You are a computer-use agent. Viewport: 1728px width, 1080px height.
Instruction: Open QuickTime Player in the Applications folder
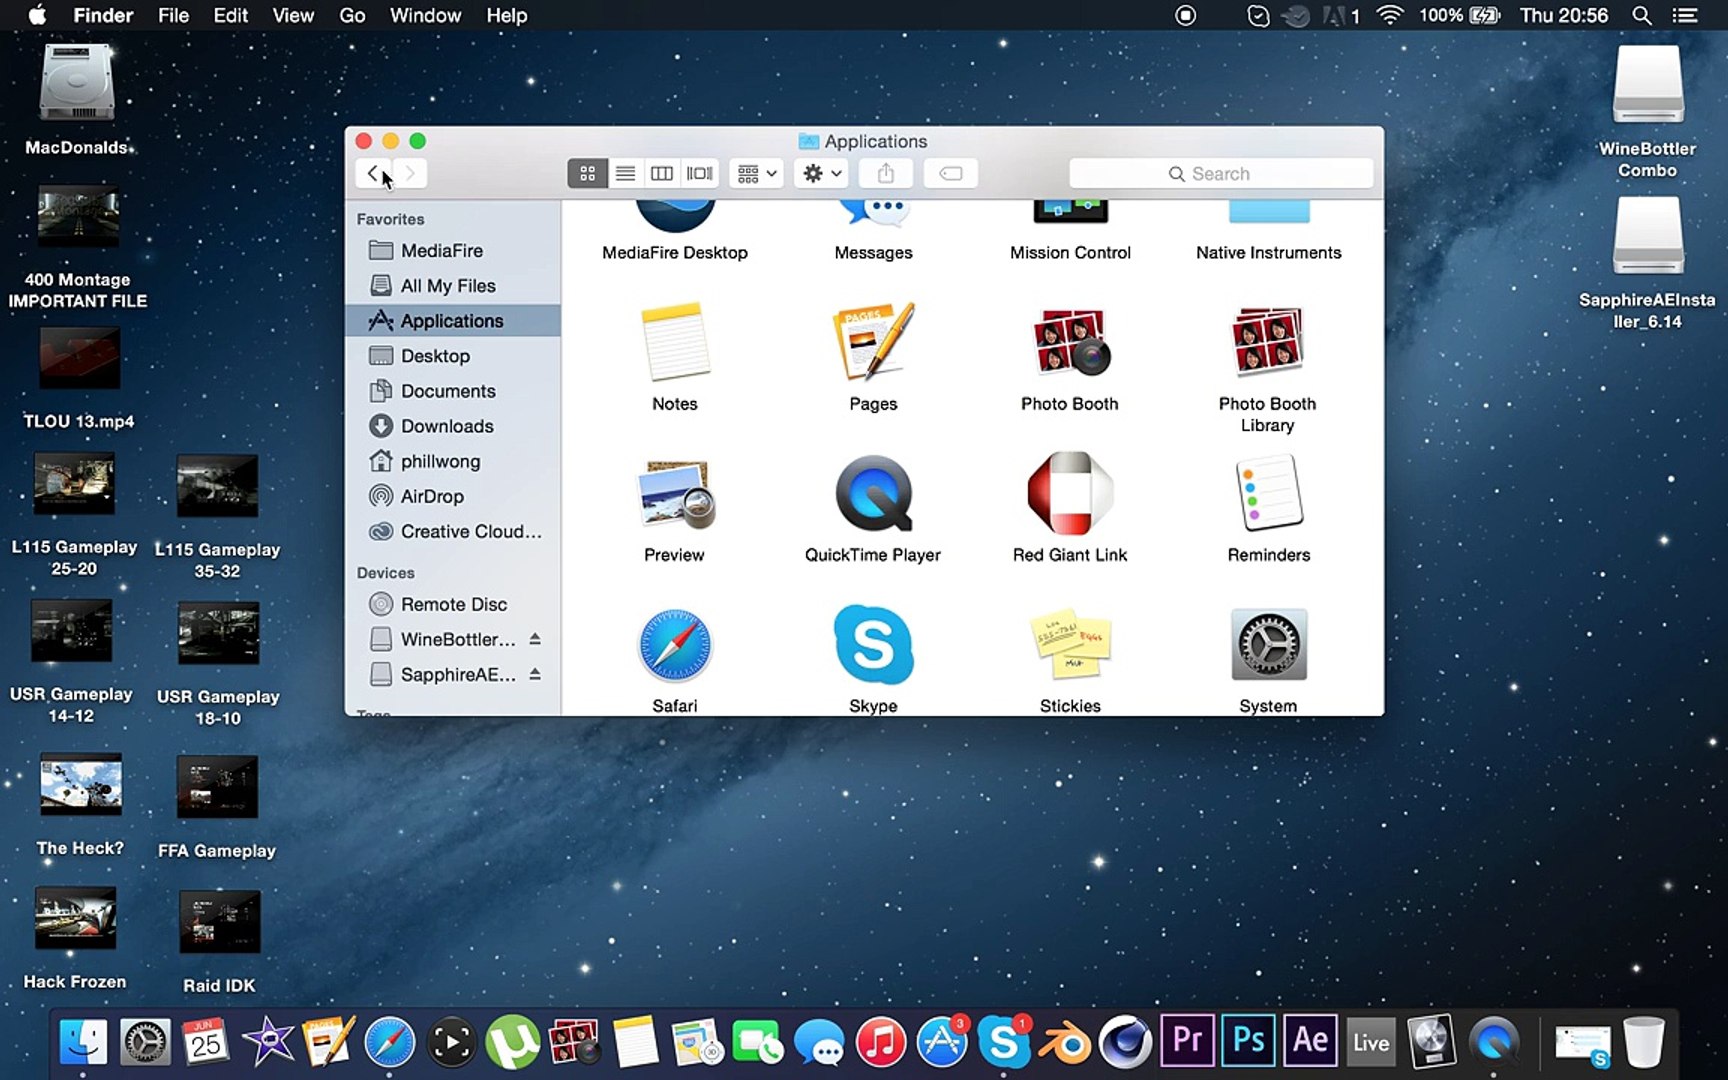coord(873,494)
